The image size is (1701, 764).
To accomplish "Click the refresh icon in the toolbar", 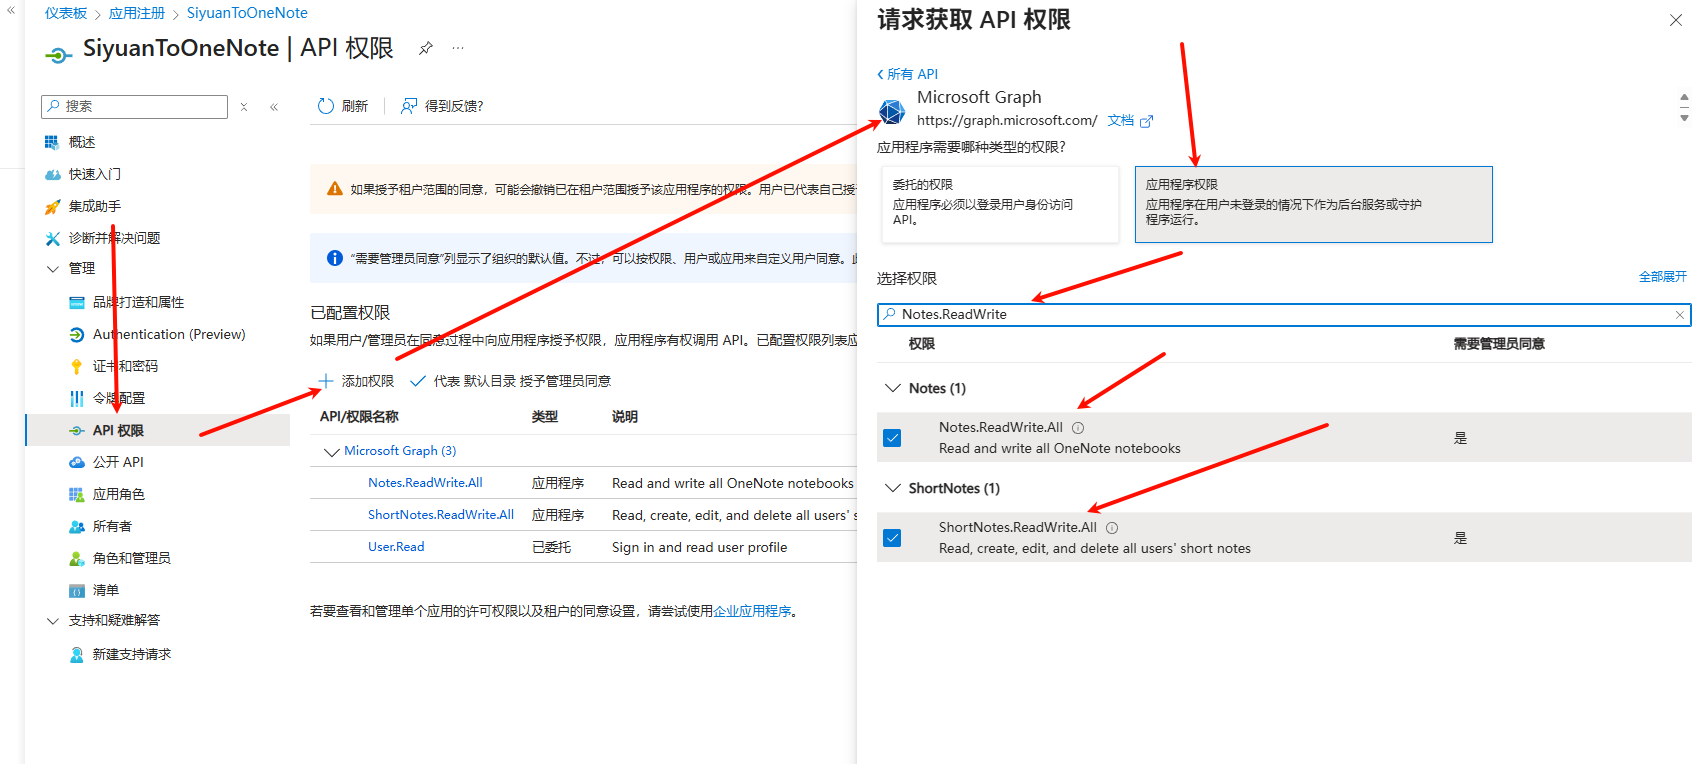I will pos(326,106).
